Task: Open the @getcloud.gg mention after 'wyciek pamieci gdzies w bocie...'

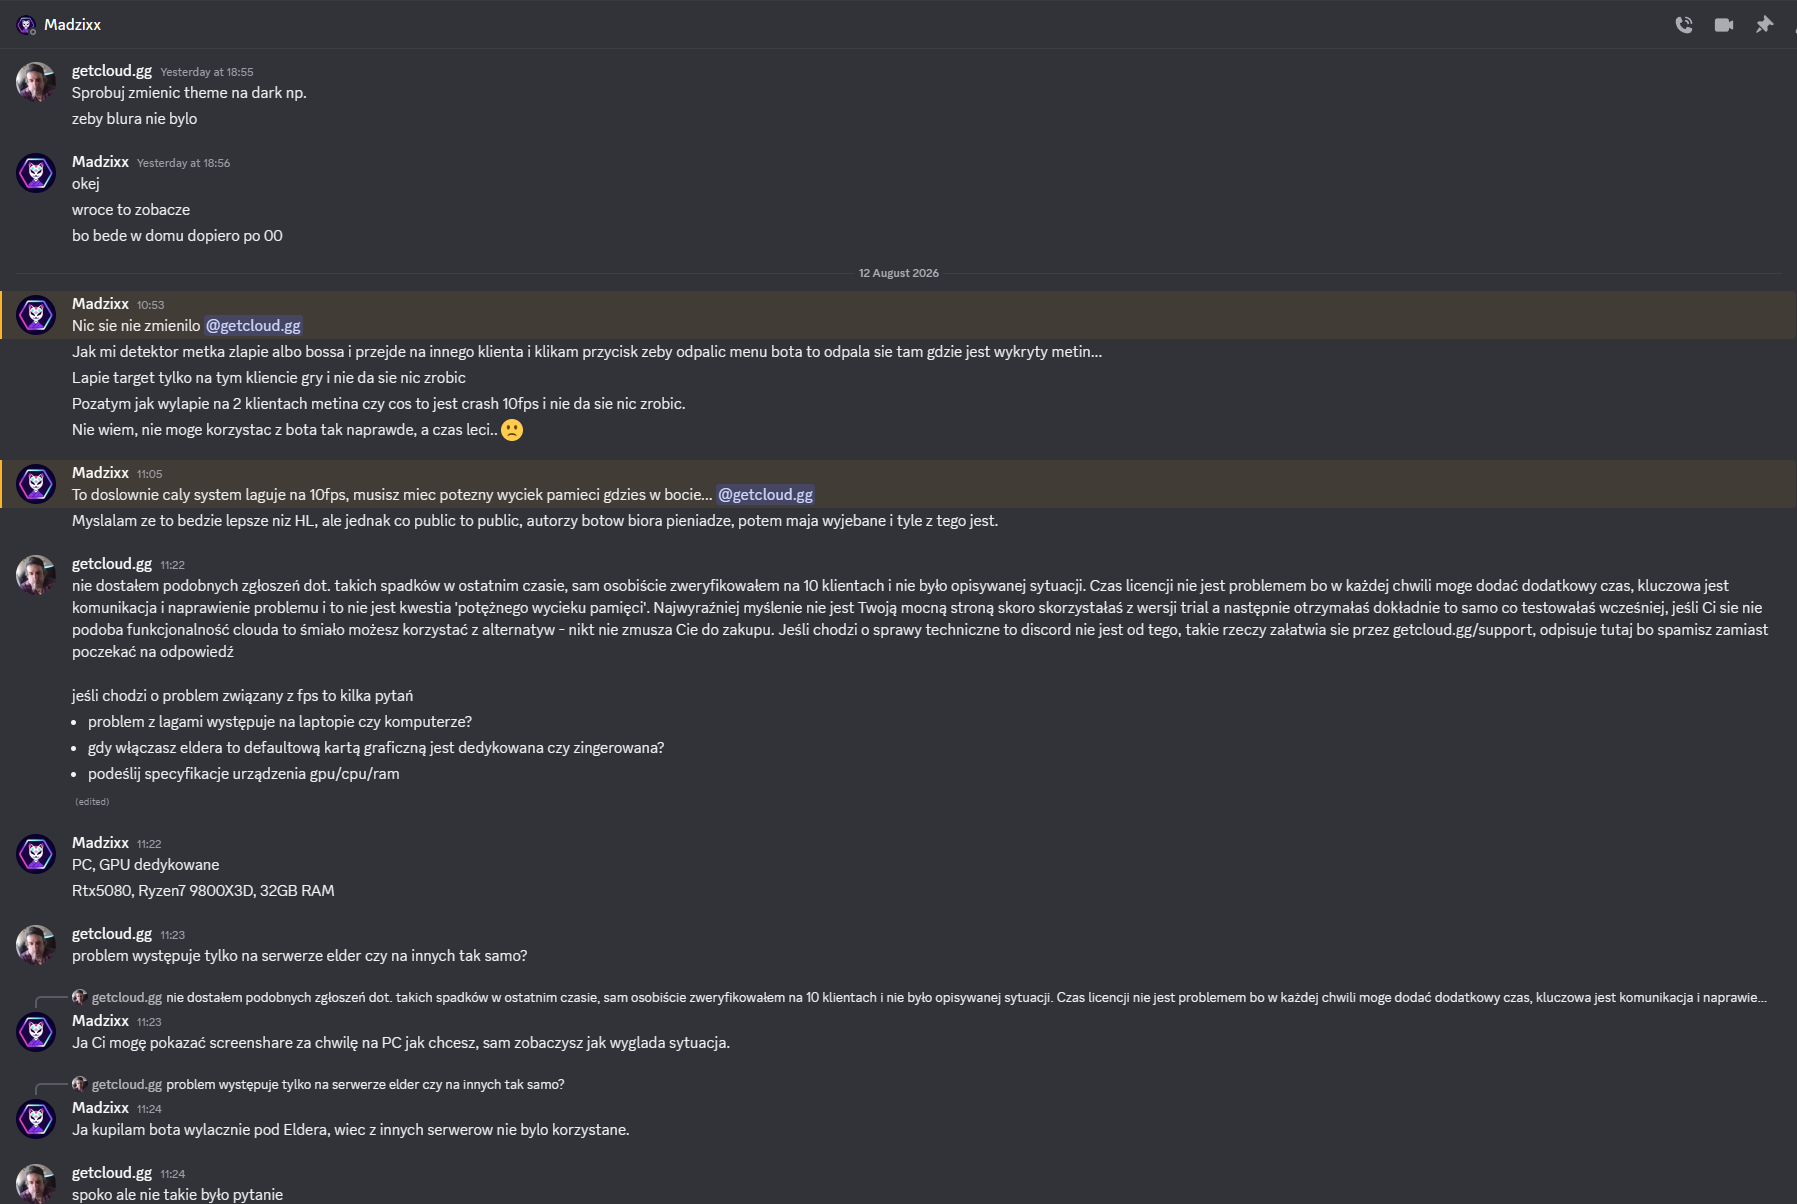Action: pos(766,495)
